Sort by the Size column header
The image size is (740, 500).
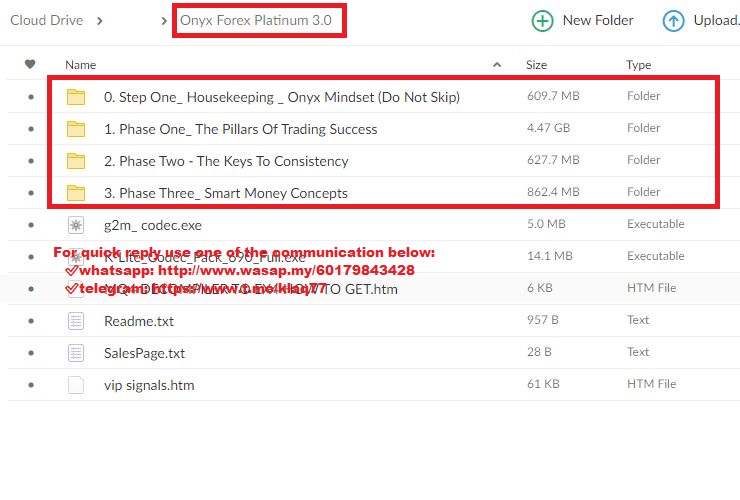coord(537,65)
